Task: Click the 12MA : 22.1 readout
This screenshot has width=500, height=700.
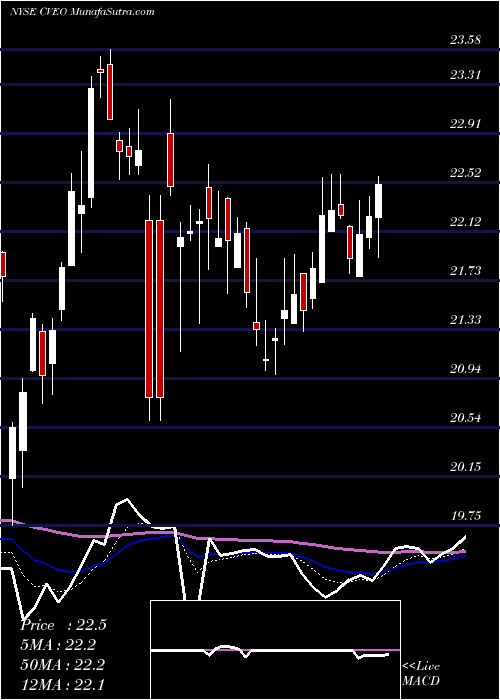Action: (x=63, y=684)
